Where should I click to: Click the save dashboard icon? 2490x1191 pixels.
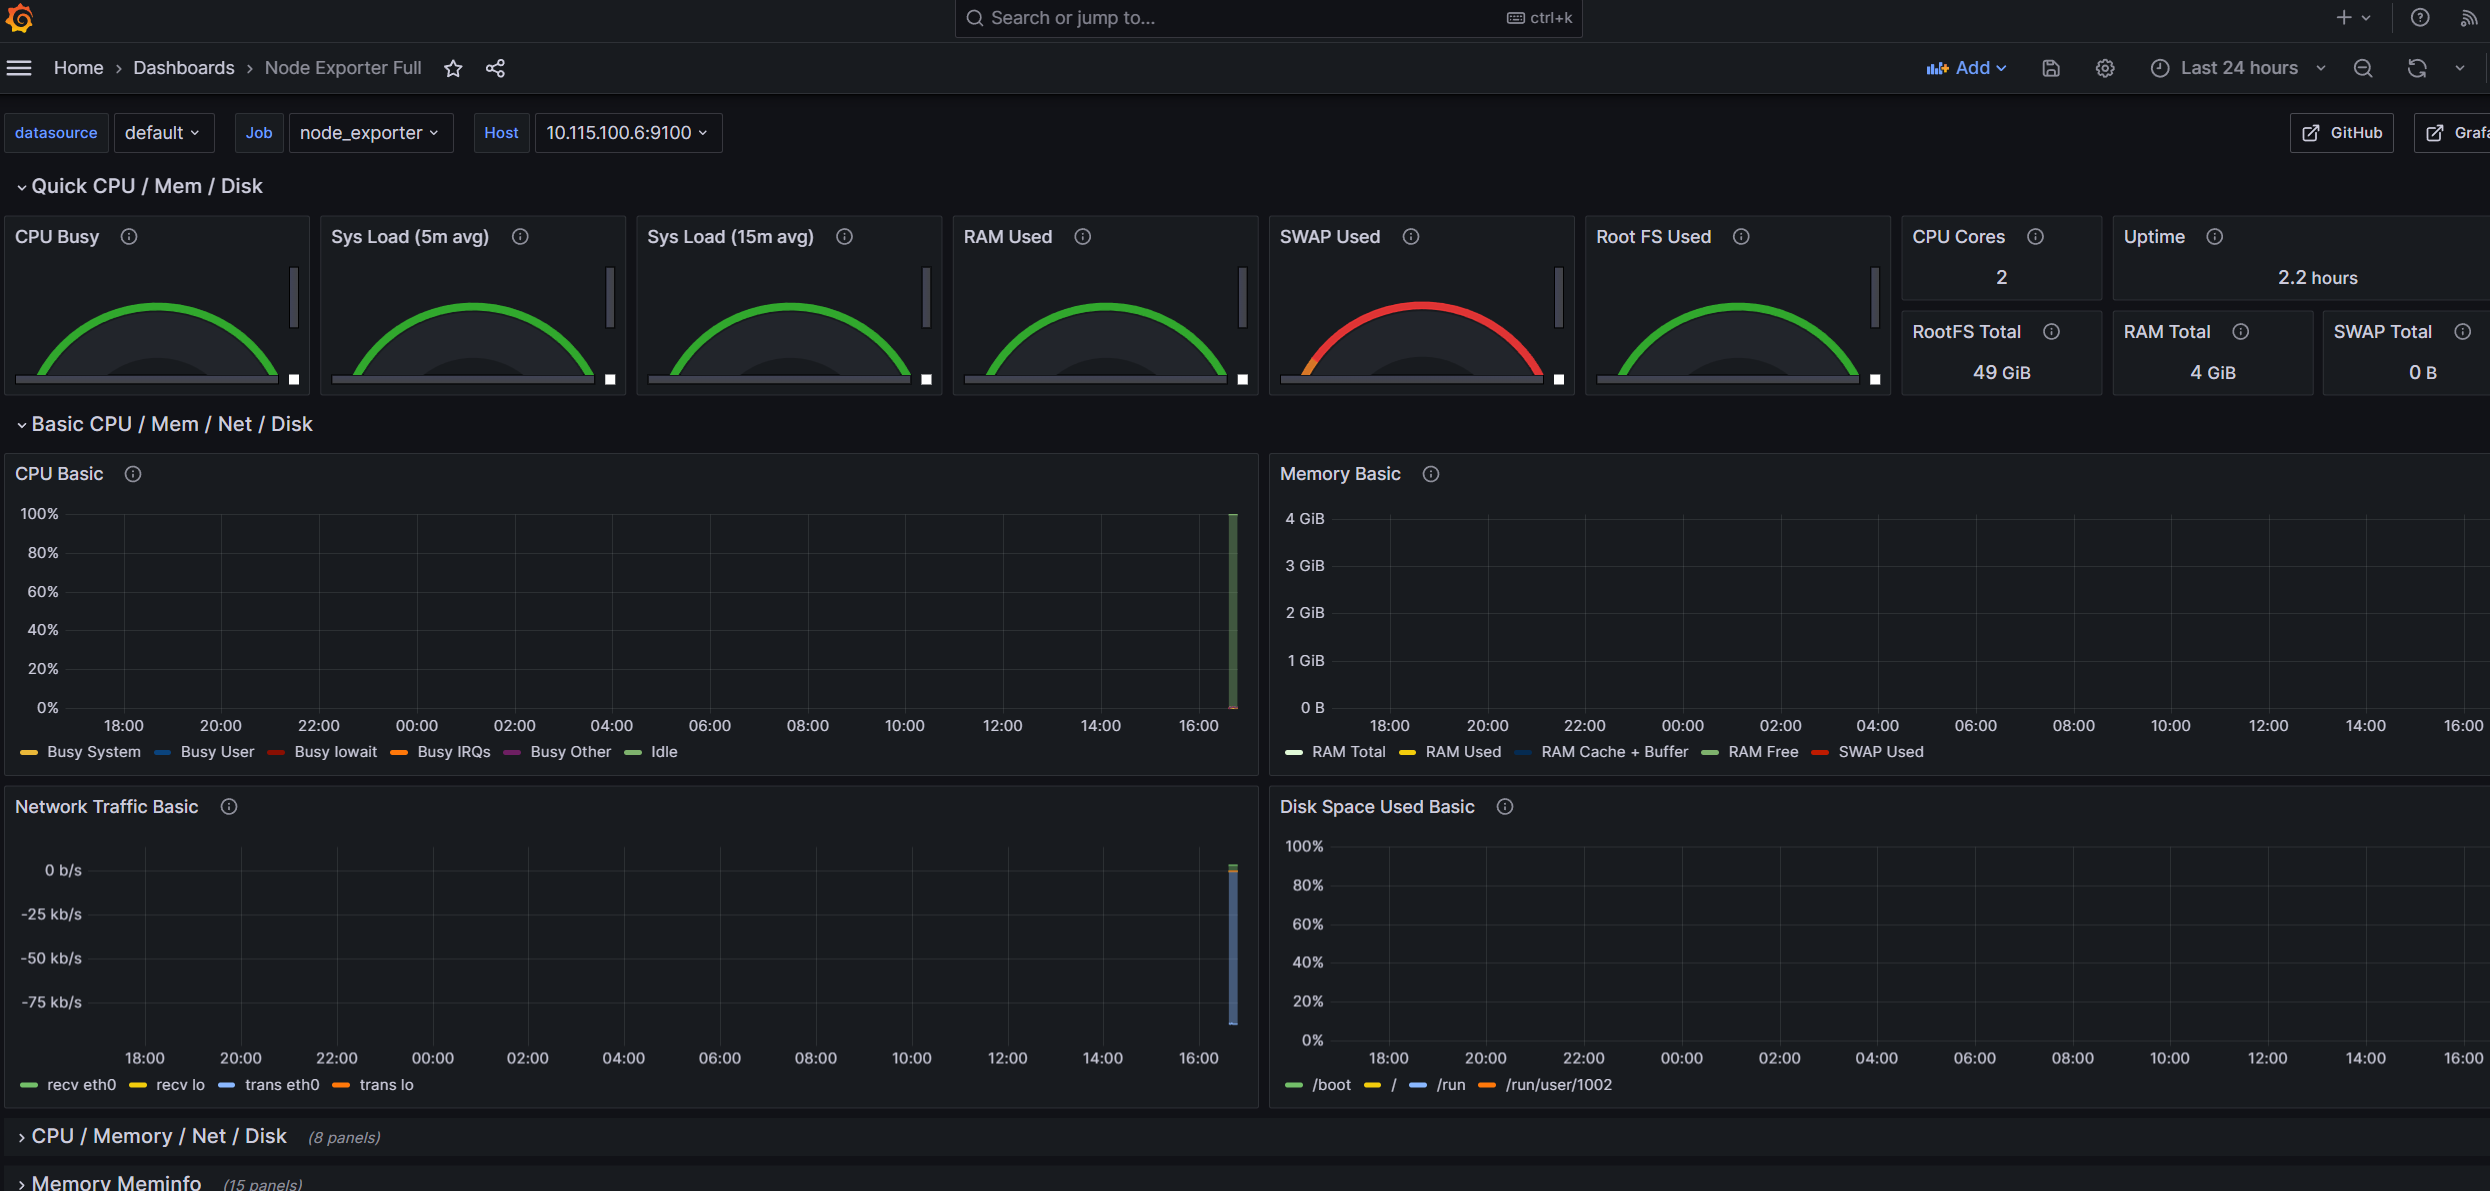(x=2051, y=68)
